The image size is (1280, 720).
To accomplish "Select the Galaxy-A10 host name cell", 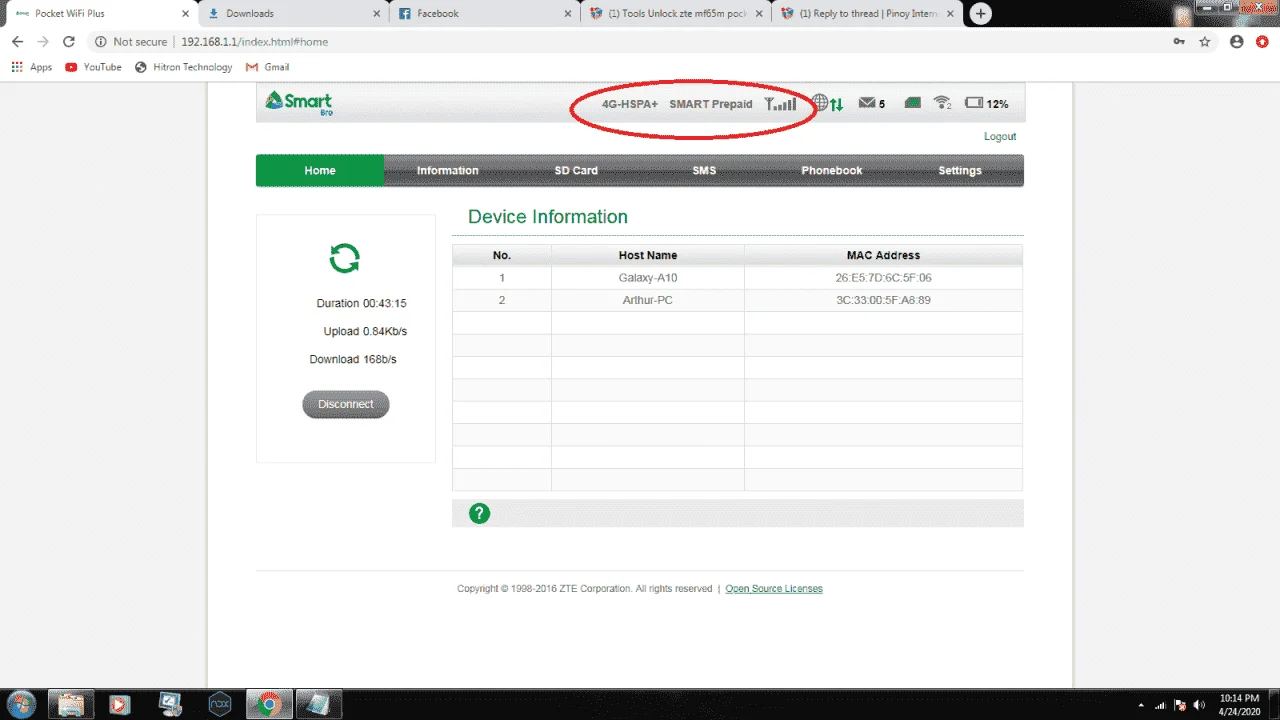I will pos(648,277).
